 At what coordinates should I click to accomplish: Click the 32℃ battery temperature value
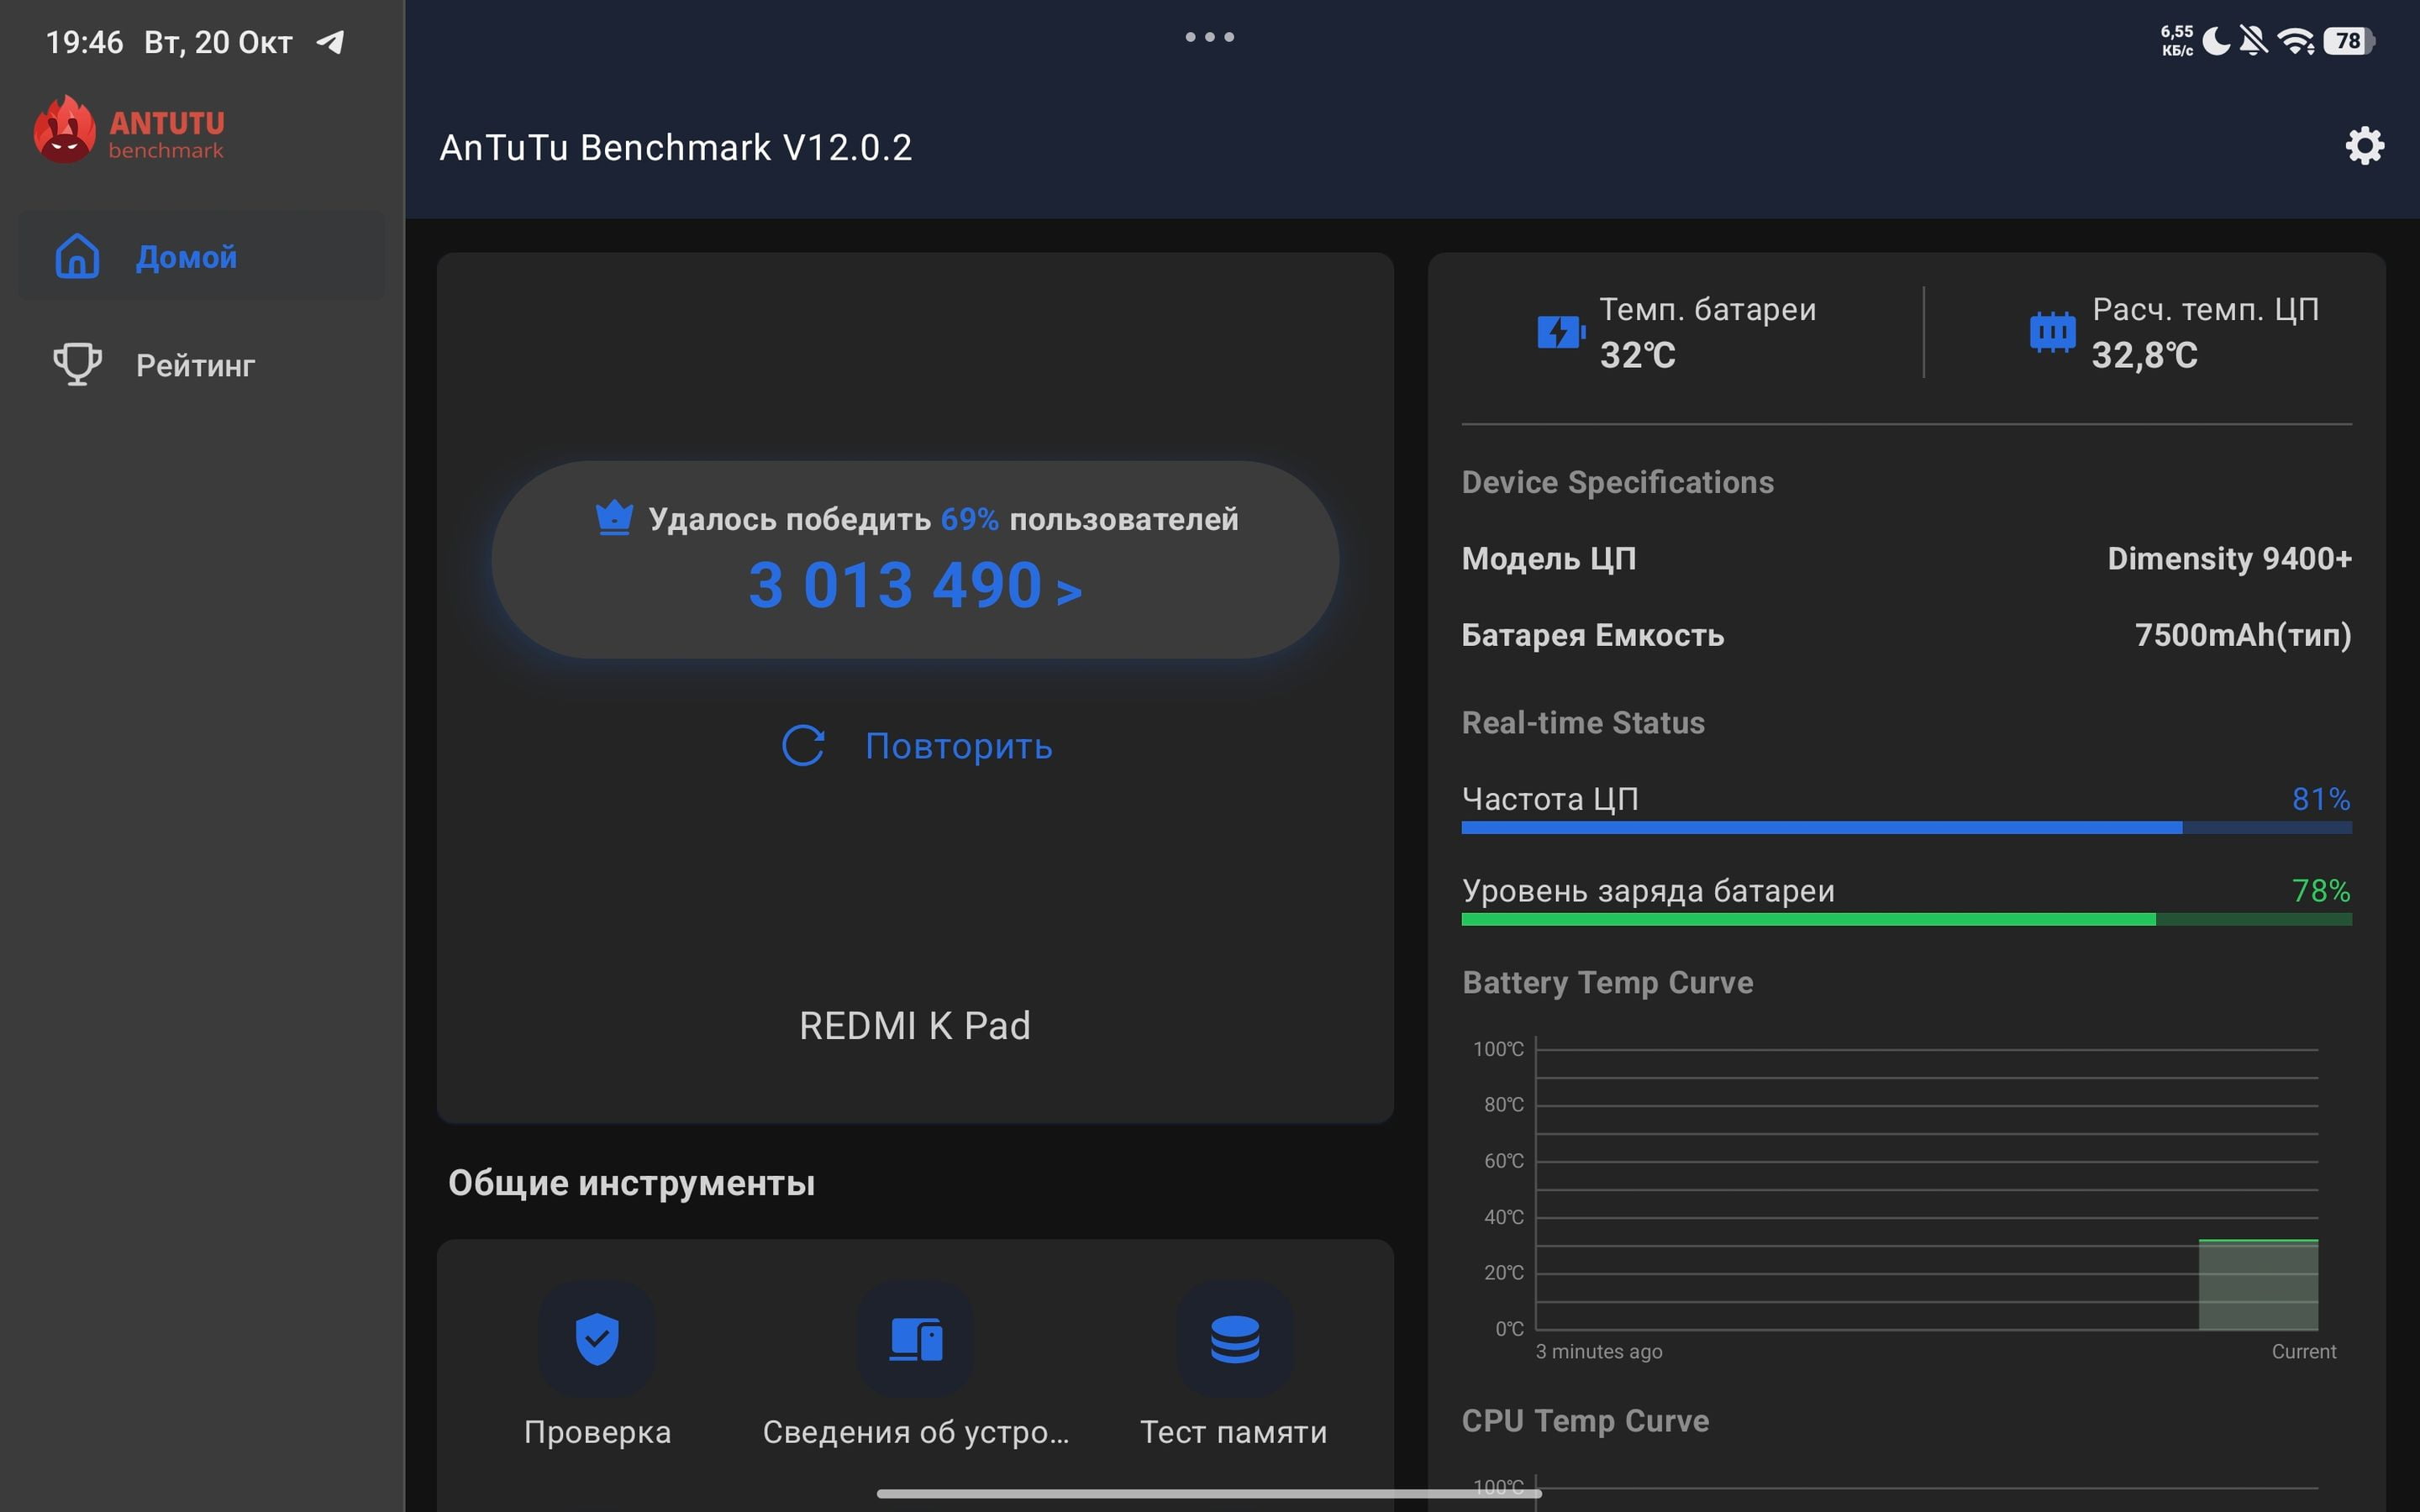(x=1637, y=355)
